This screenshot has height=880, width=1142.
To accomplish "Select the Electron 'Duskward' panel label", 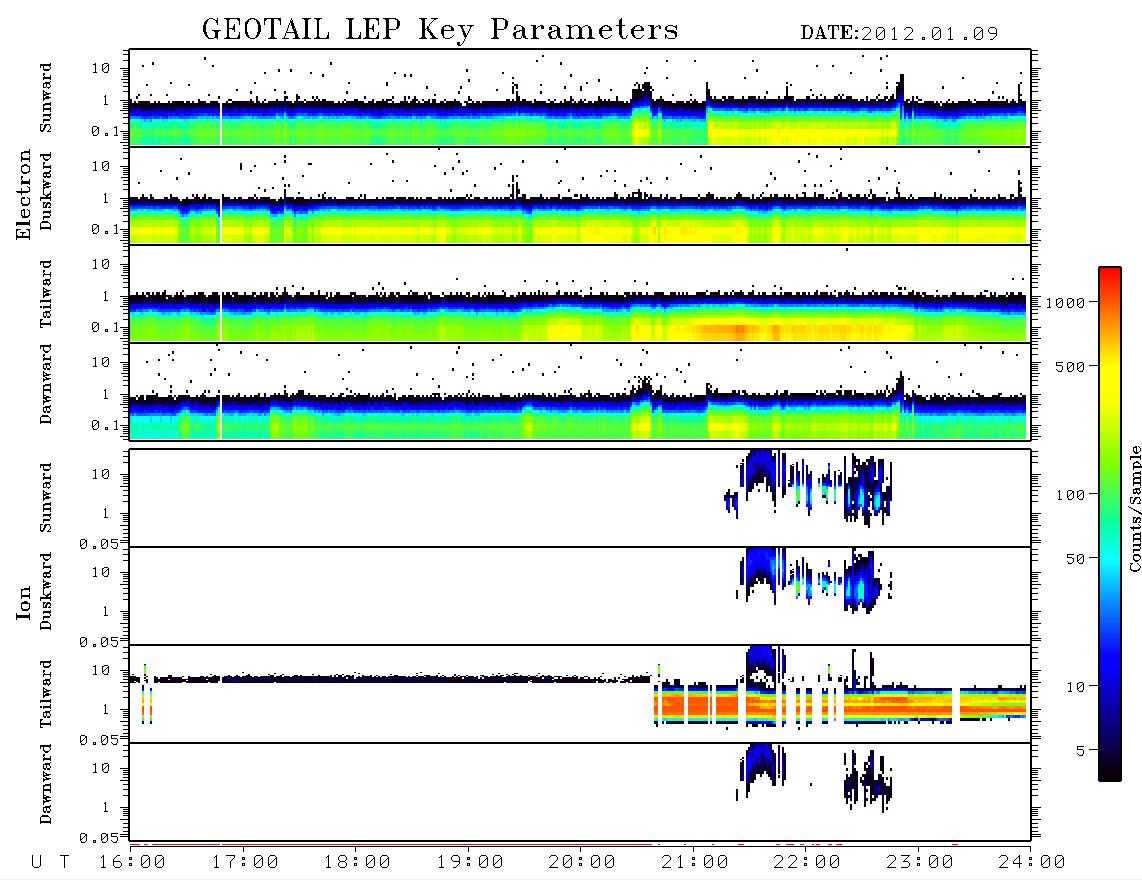I will click(x=46, y=191).
